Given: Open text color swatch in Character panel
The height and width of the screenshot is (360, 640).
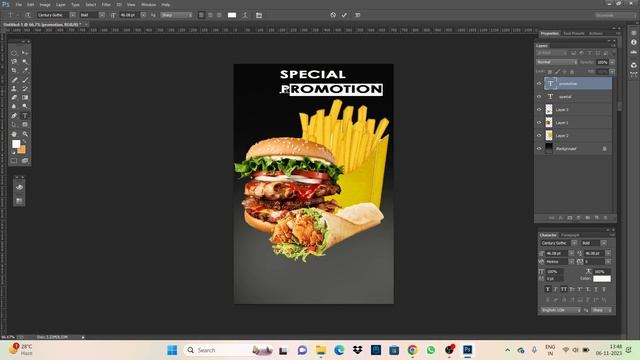Looking at the screenshot, I should click(x=602, y=279).
